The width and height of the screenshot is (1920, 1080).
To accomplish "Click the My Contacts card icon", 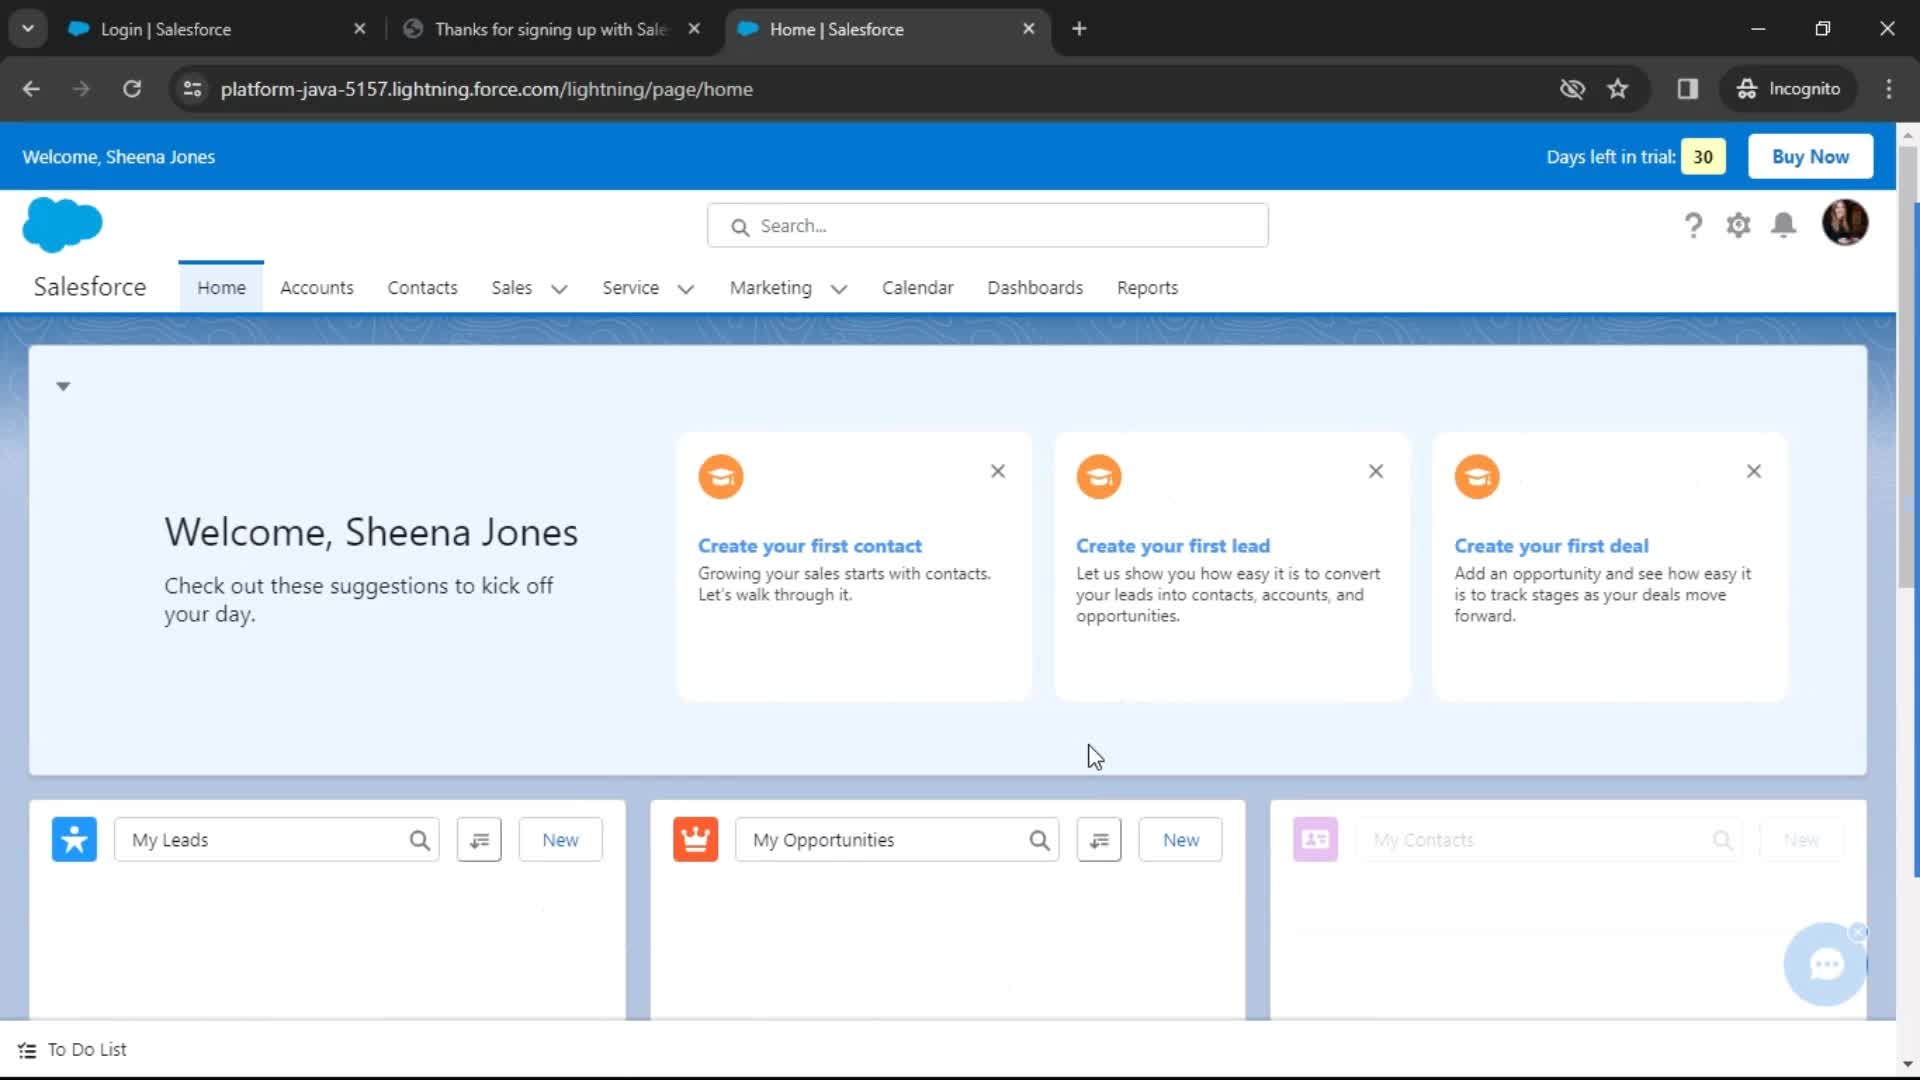I will [x=1315, y=840].
